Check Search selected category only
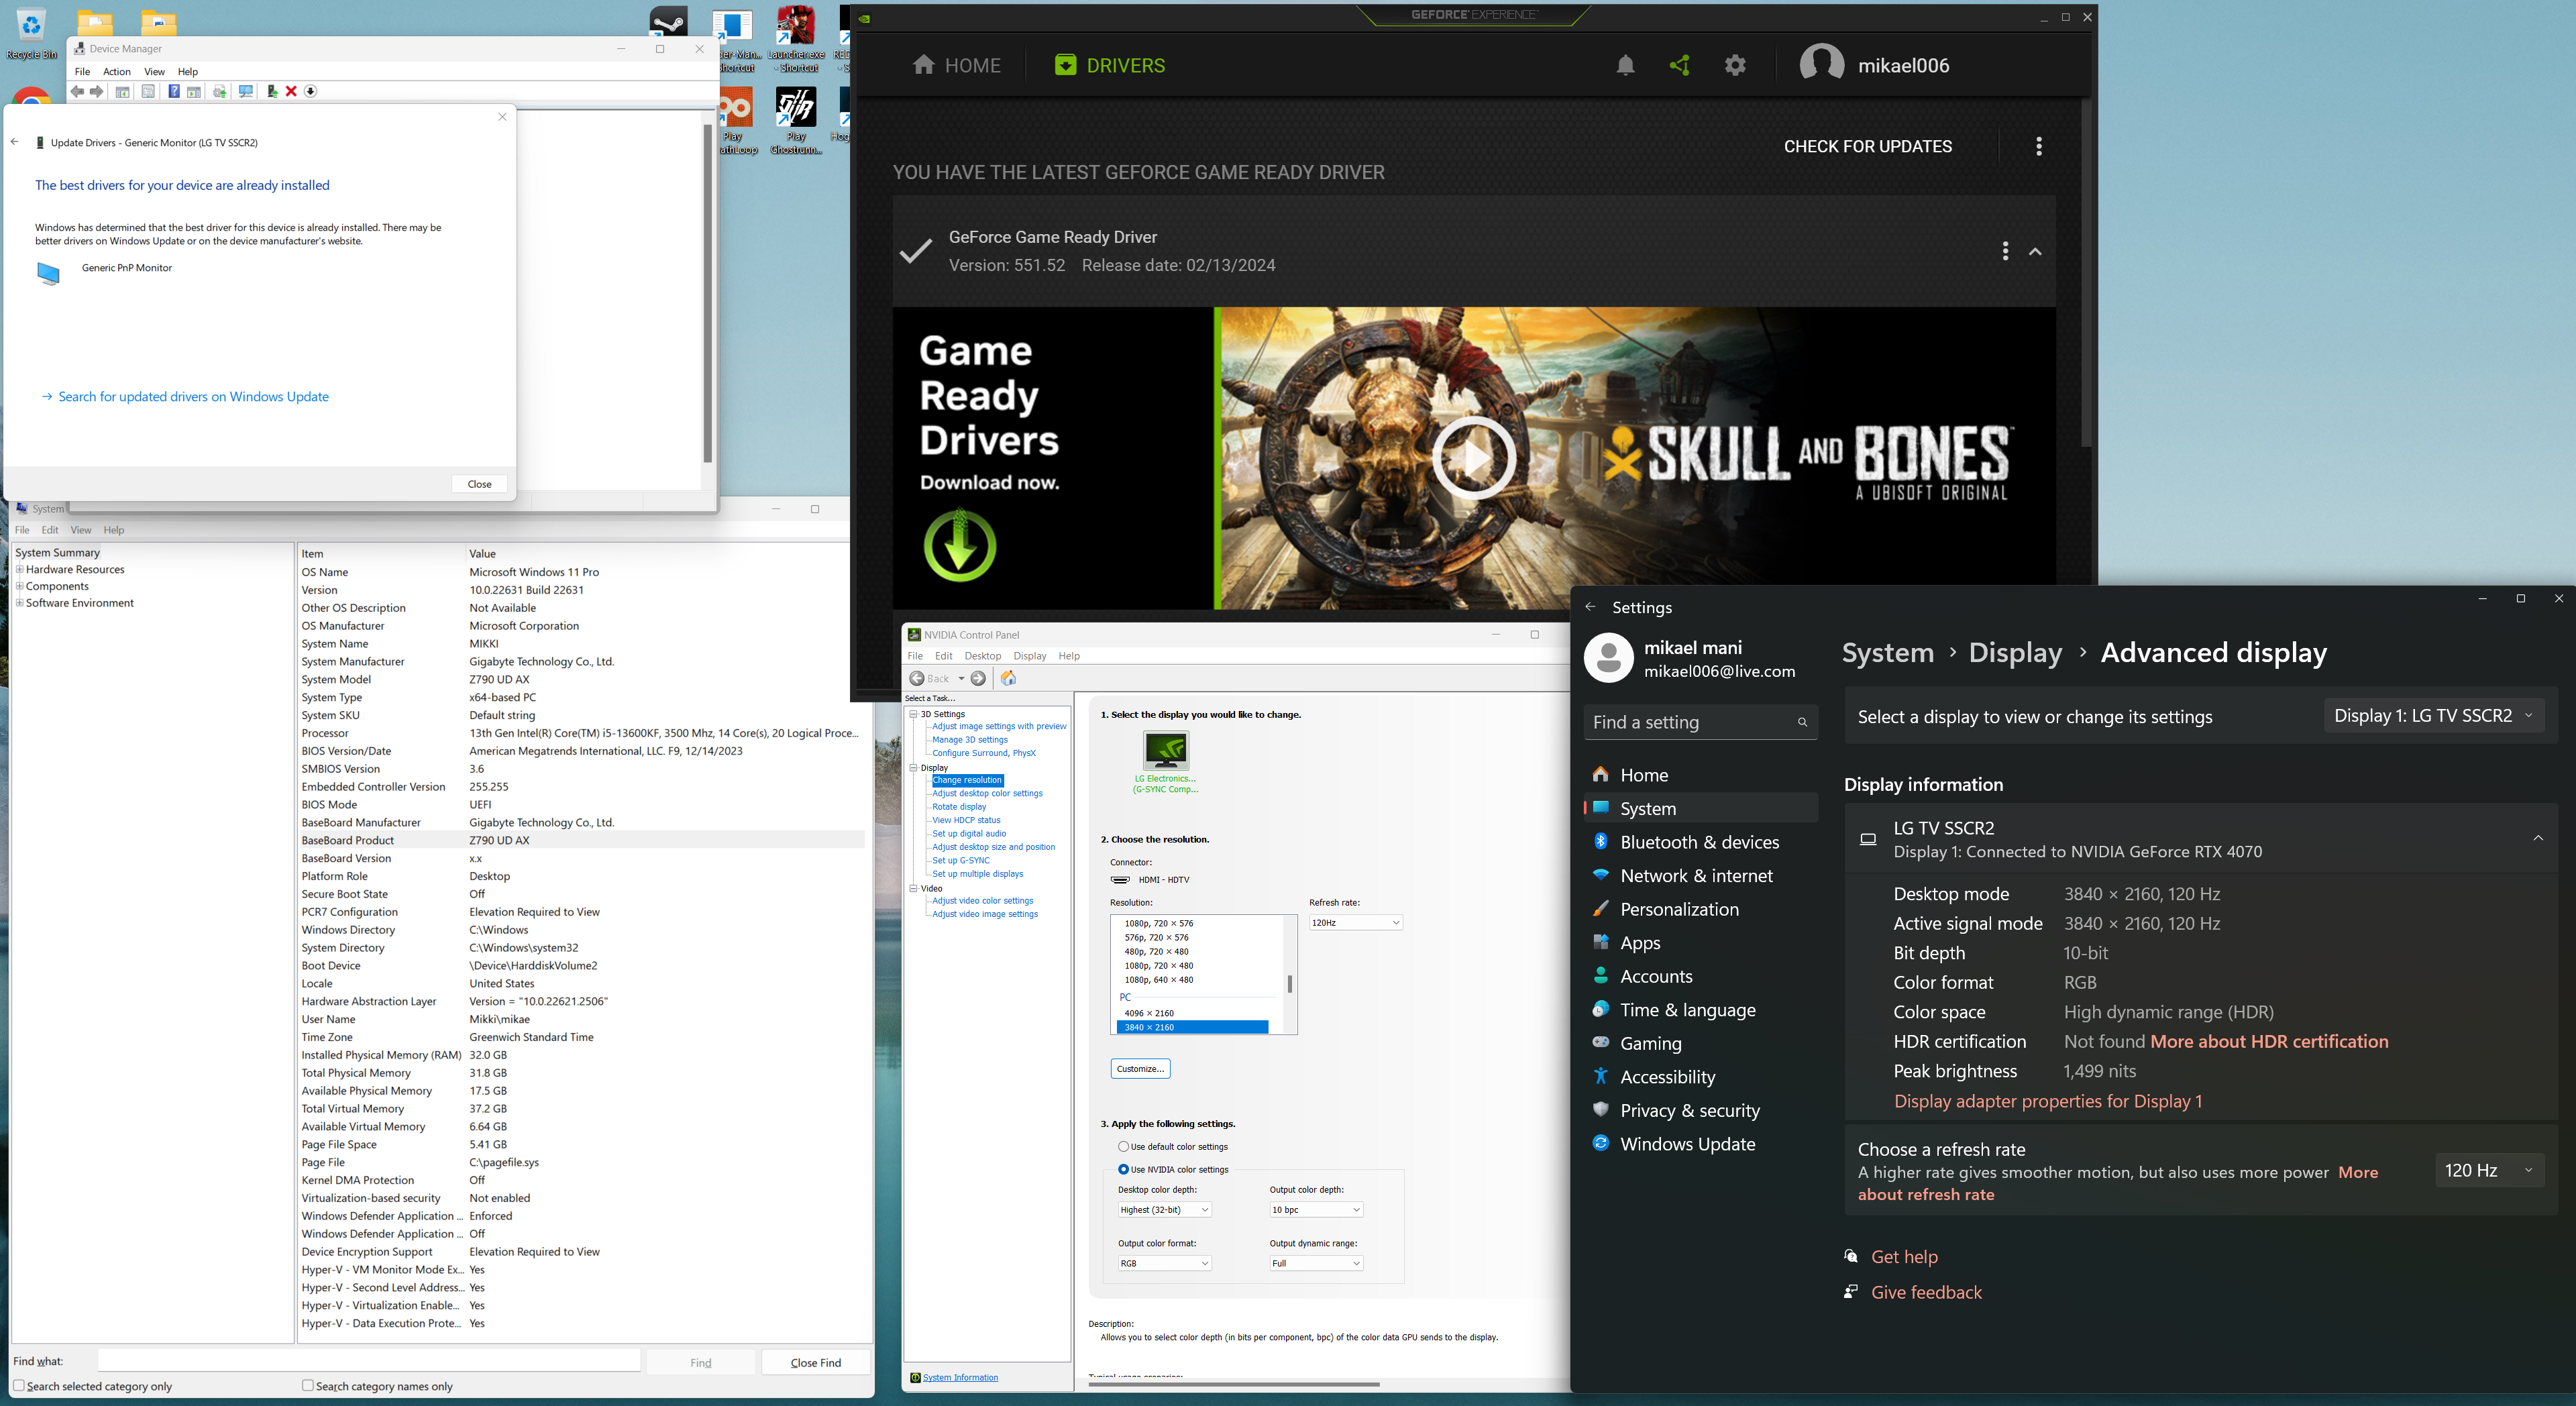Screen dimensions: 2576x1406 [x=19, y=1385]
